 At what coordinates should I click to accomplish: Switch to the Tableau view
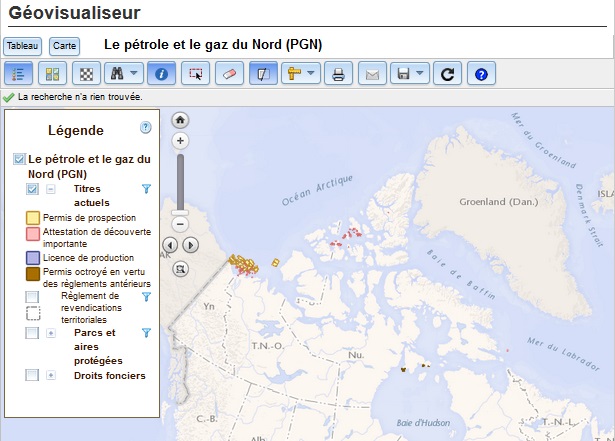coord(22,46)
